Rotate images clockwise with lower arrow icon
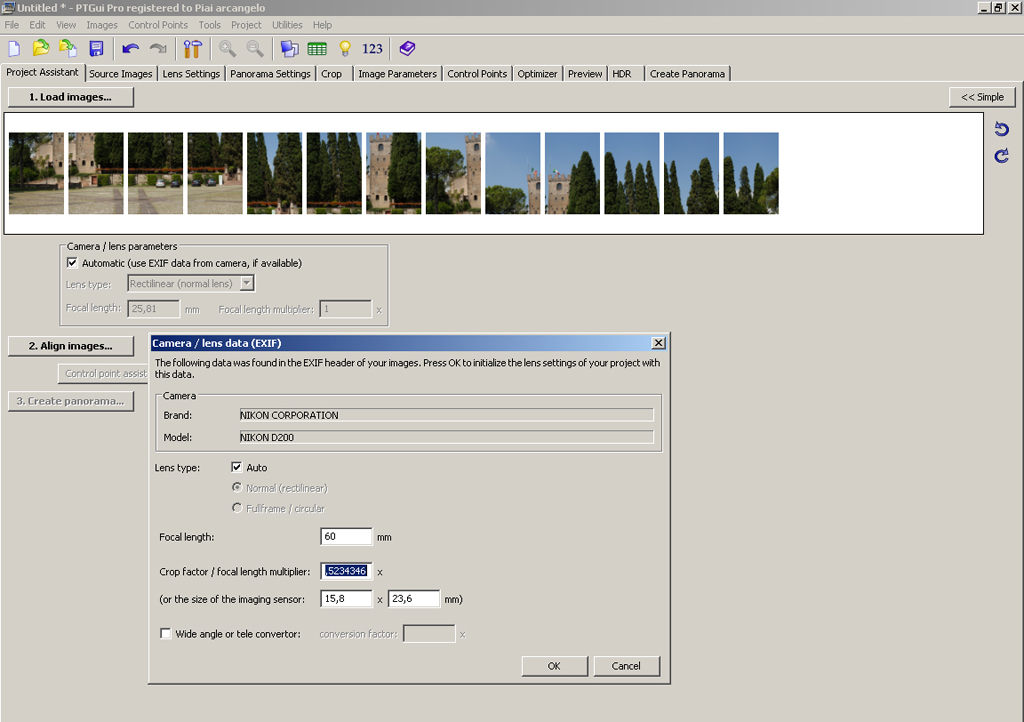Viewport: 1024px width, 722px height. click(1002, 156)
